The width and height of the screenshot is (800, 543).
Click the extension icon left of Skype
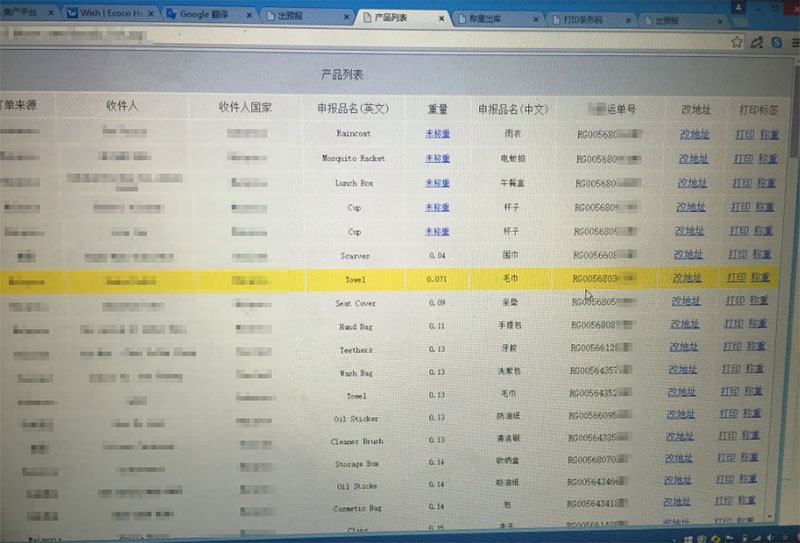point(756,42)
